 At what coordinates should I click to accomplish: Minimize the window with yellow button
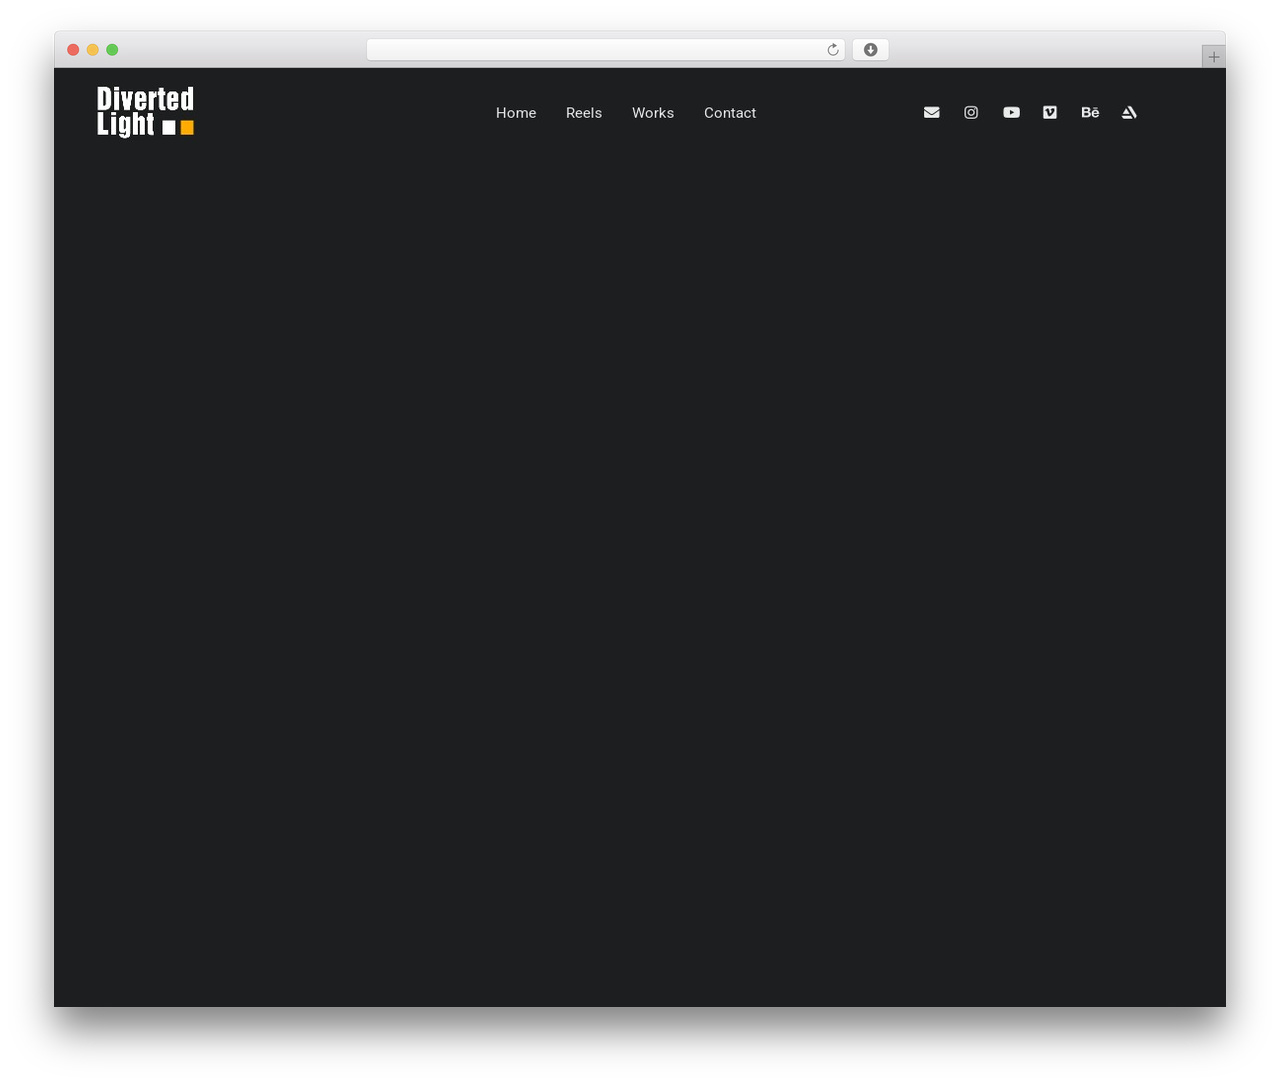93,50
